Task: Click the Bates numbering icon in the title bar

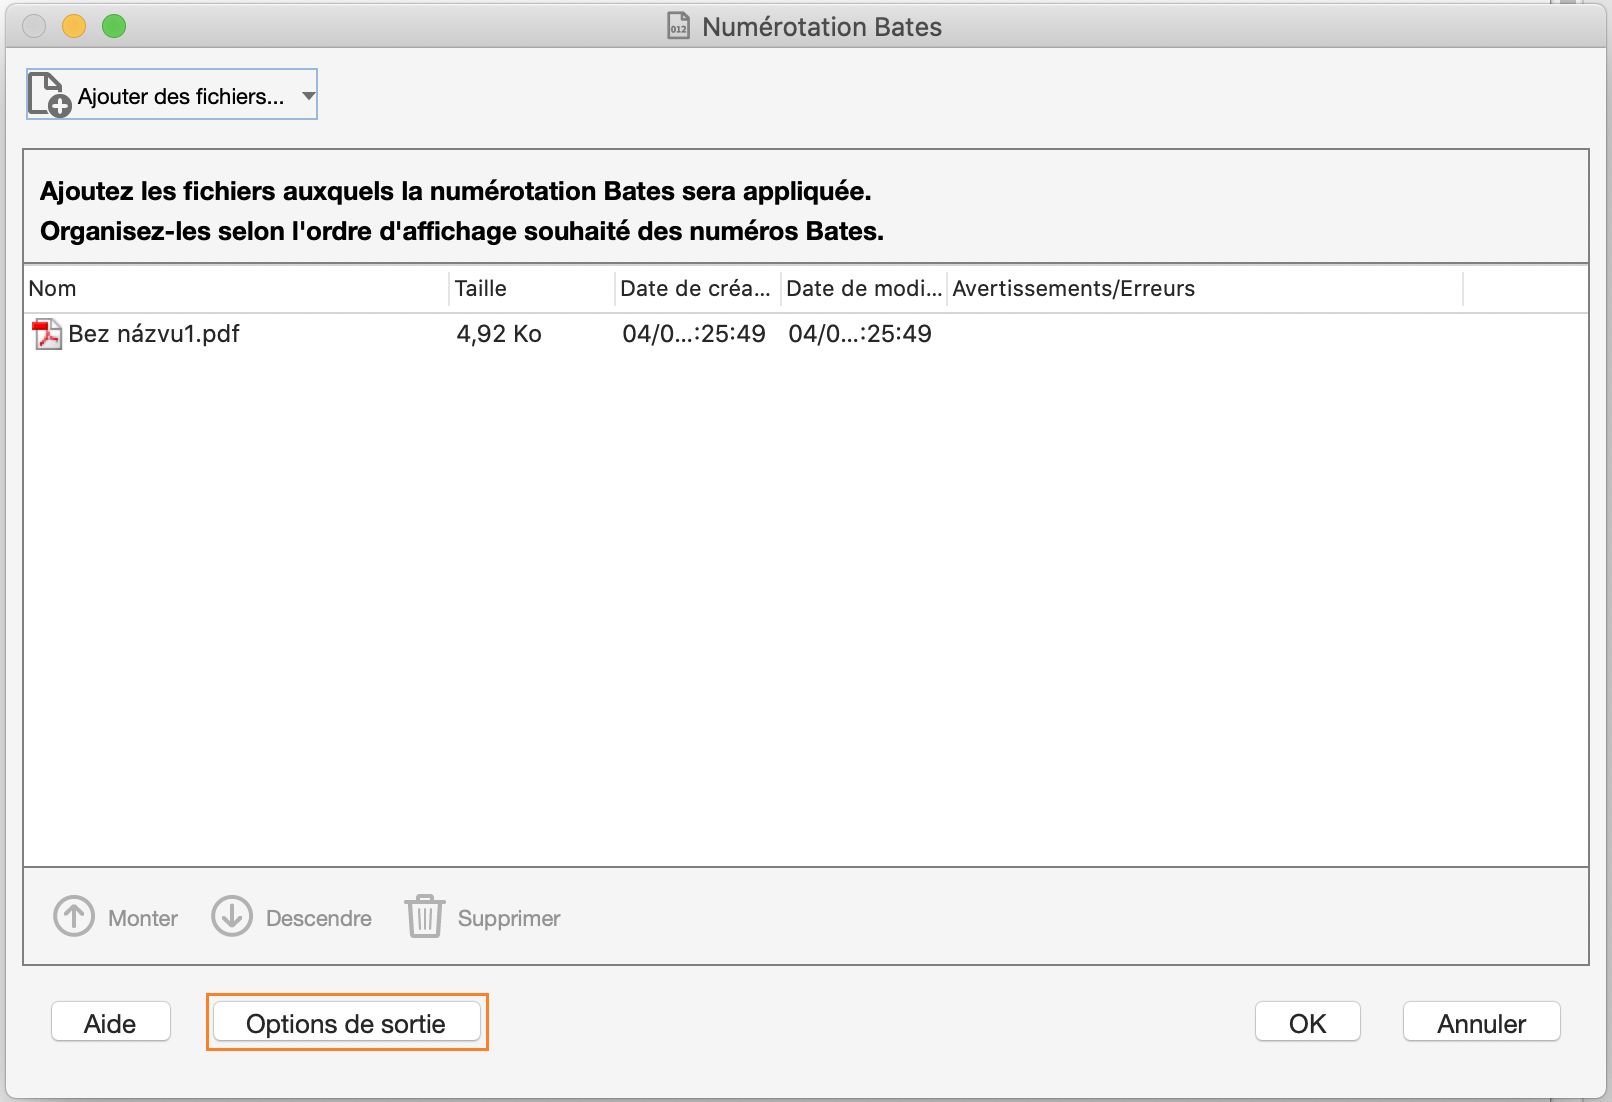Action: (677, 27)
